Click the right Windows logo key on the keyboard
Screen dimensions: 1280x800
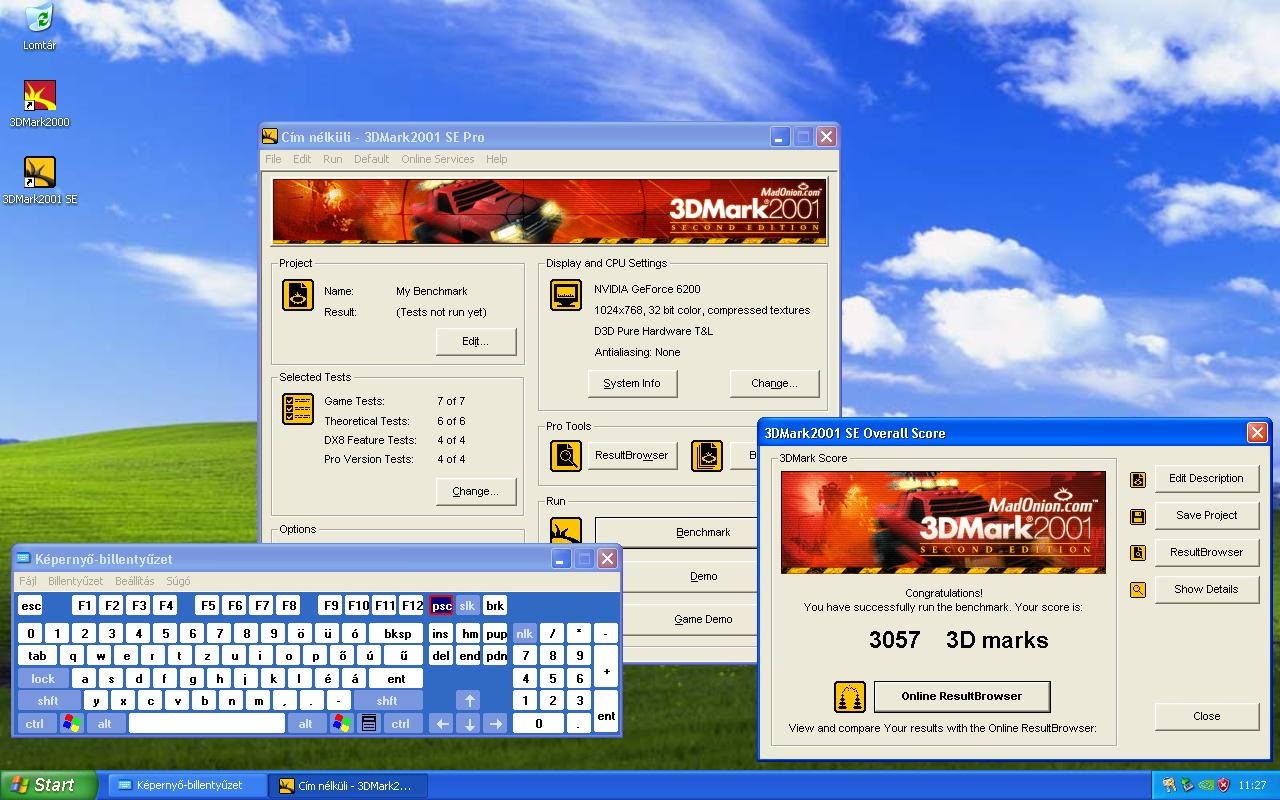pyautogui.click(x=341, y=723)
